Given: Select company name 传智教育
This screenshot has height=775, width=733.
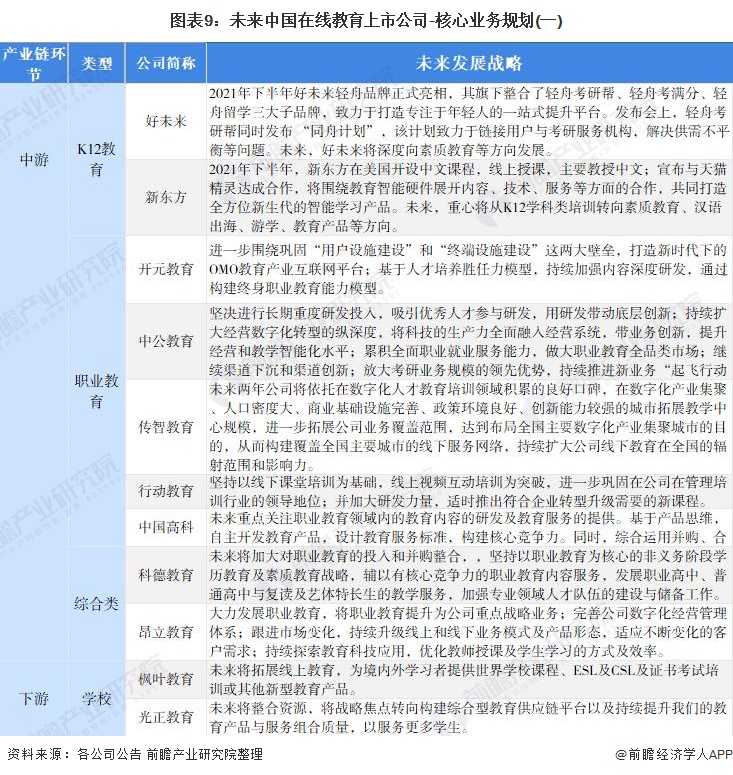Looking at the screenshot, I should [x=166, y=427].
